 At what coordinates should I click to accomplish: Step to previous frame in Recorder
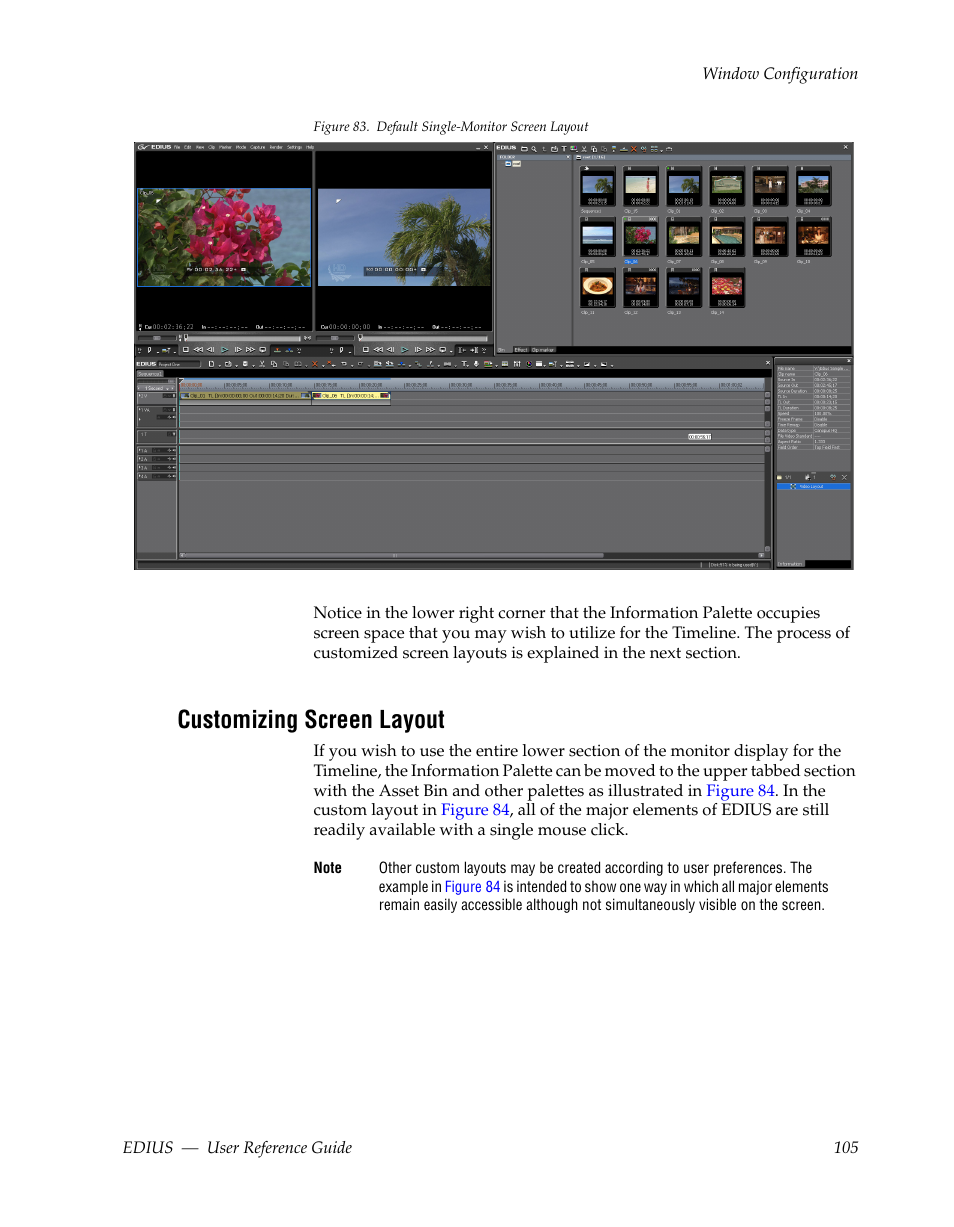pos(390,350)
